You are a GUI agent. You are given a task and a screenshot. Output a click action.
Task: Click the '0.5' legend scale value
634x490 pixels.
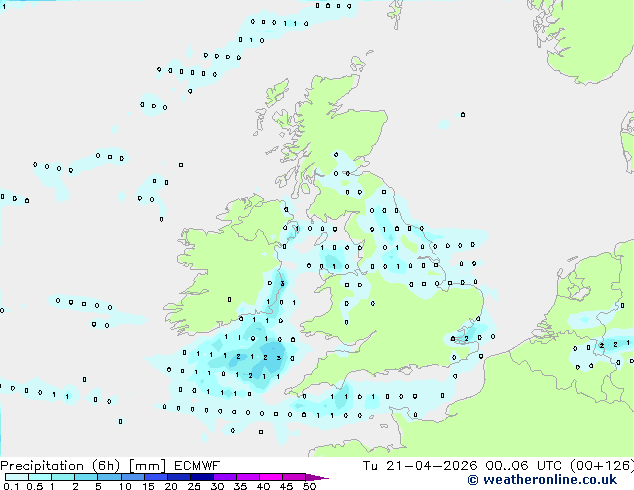(x=34, y=486)
